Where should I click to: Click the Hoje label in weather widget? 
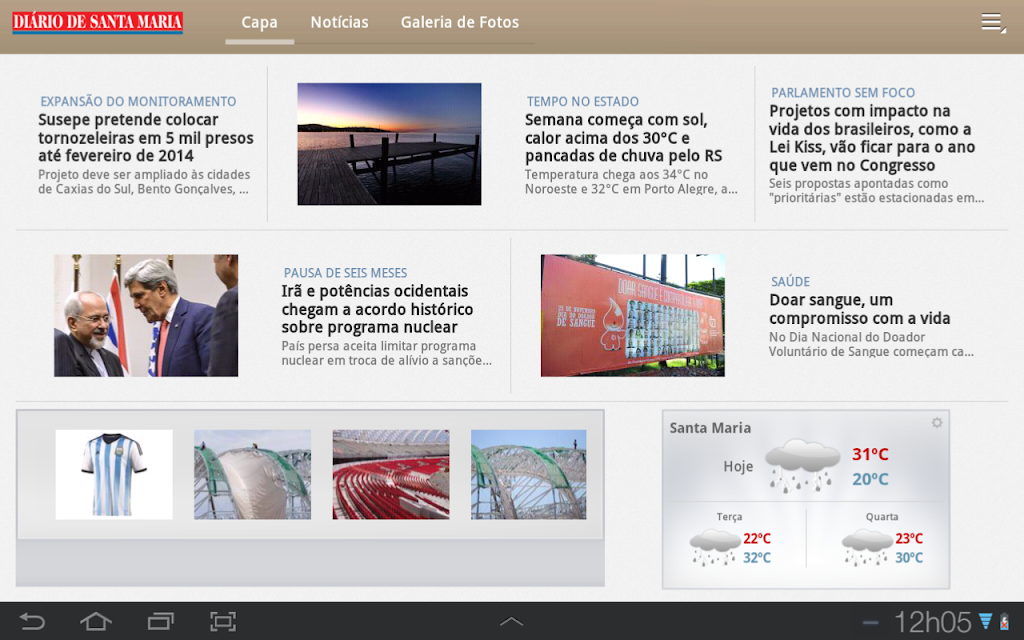pos(738,466)
